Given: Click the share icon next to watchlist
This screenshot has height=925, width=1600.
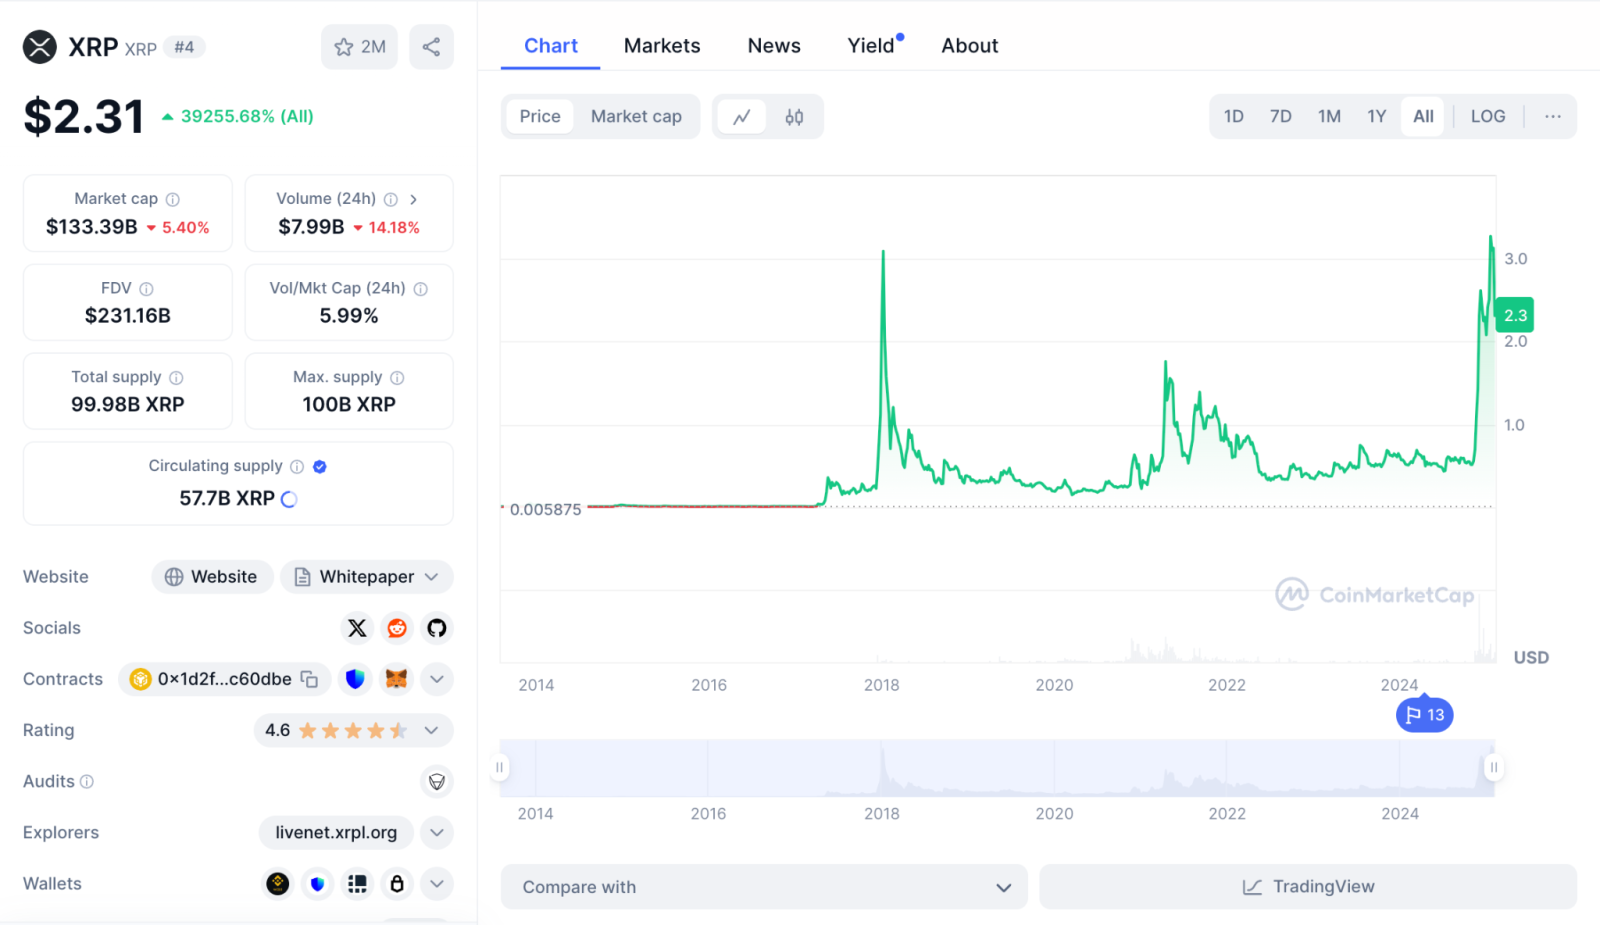Looking at the screenshot, I should pyautogui.click(x=431, y=47).
